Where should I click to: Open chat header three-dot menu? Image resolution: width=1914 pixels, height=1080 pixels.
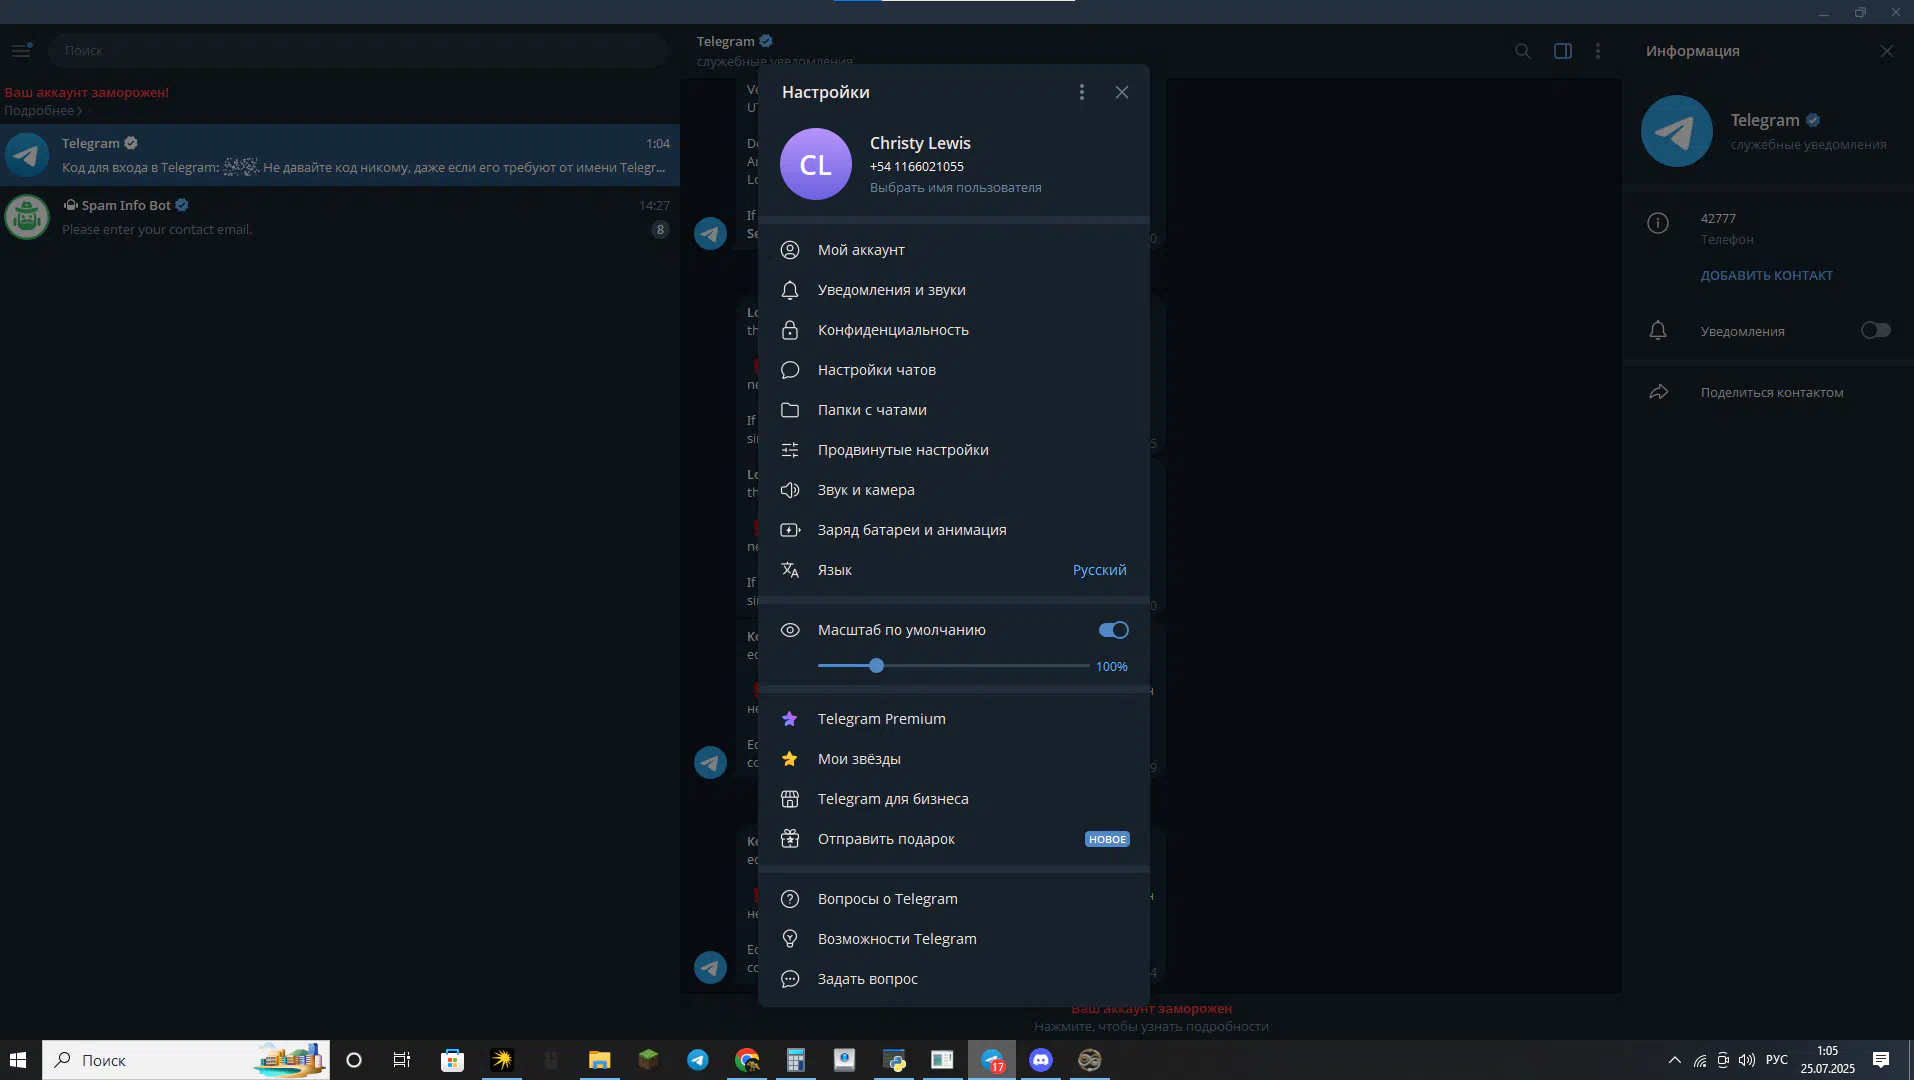coord(1598,51)
